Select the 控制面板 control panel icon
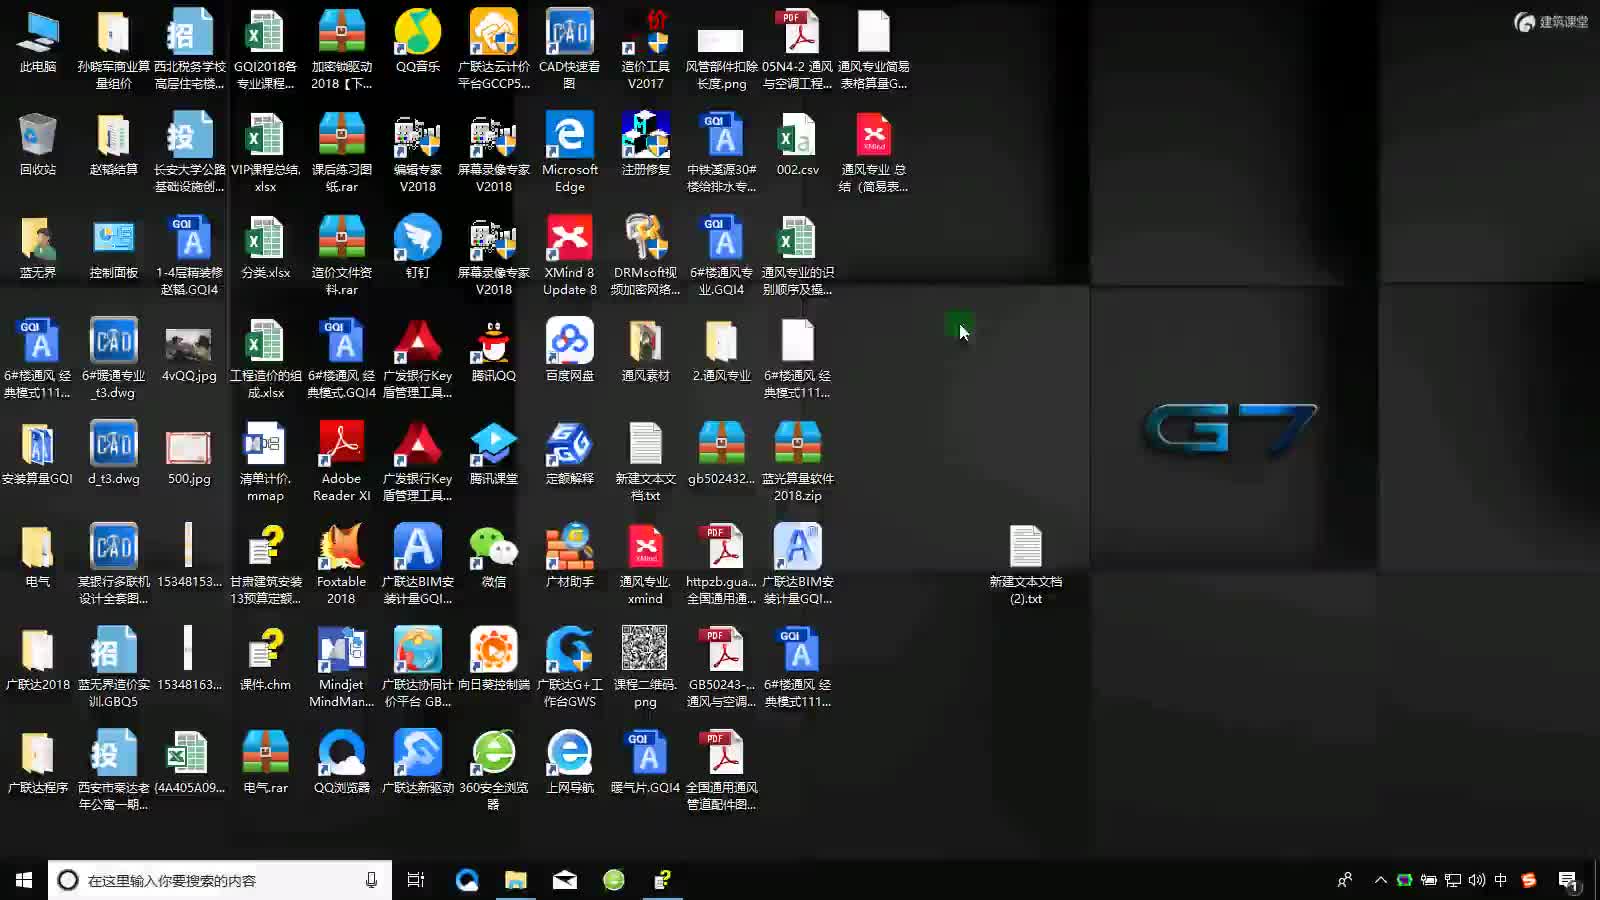1600x900 pixels. point(114,248)
